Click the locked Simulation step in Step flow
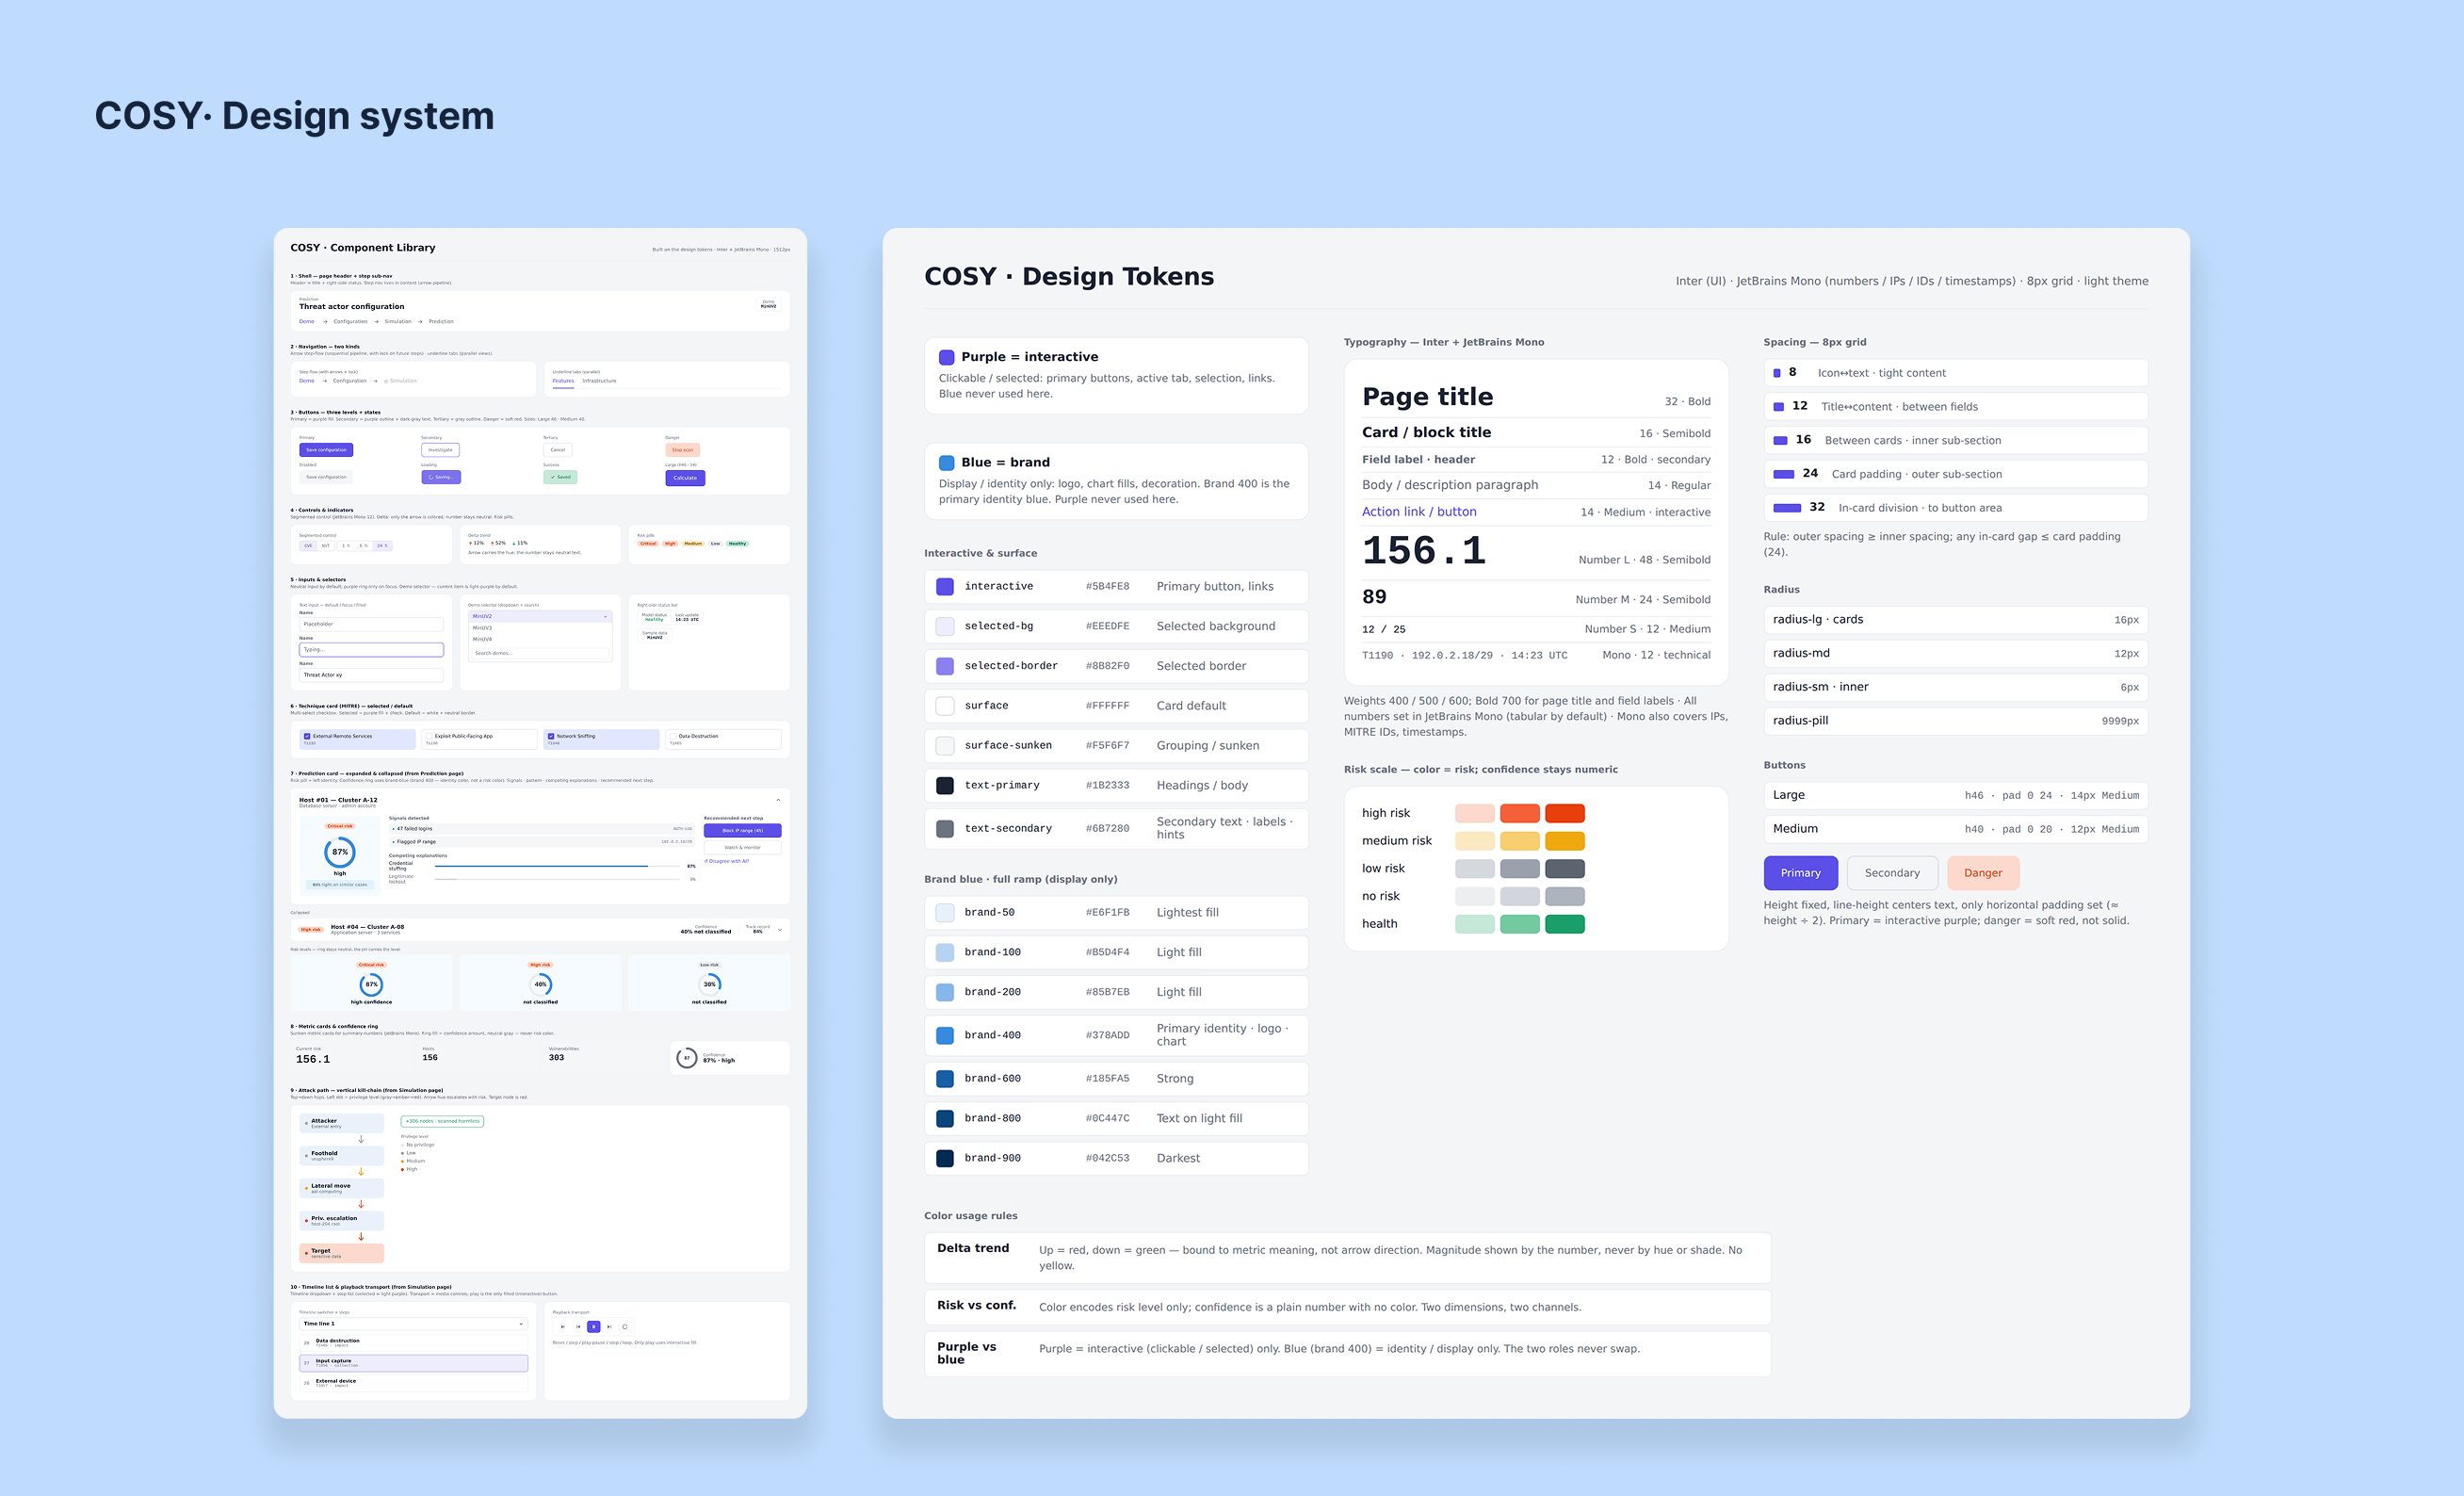This screenshot has height=1496, width=2464. point(401,381)
